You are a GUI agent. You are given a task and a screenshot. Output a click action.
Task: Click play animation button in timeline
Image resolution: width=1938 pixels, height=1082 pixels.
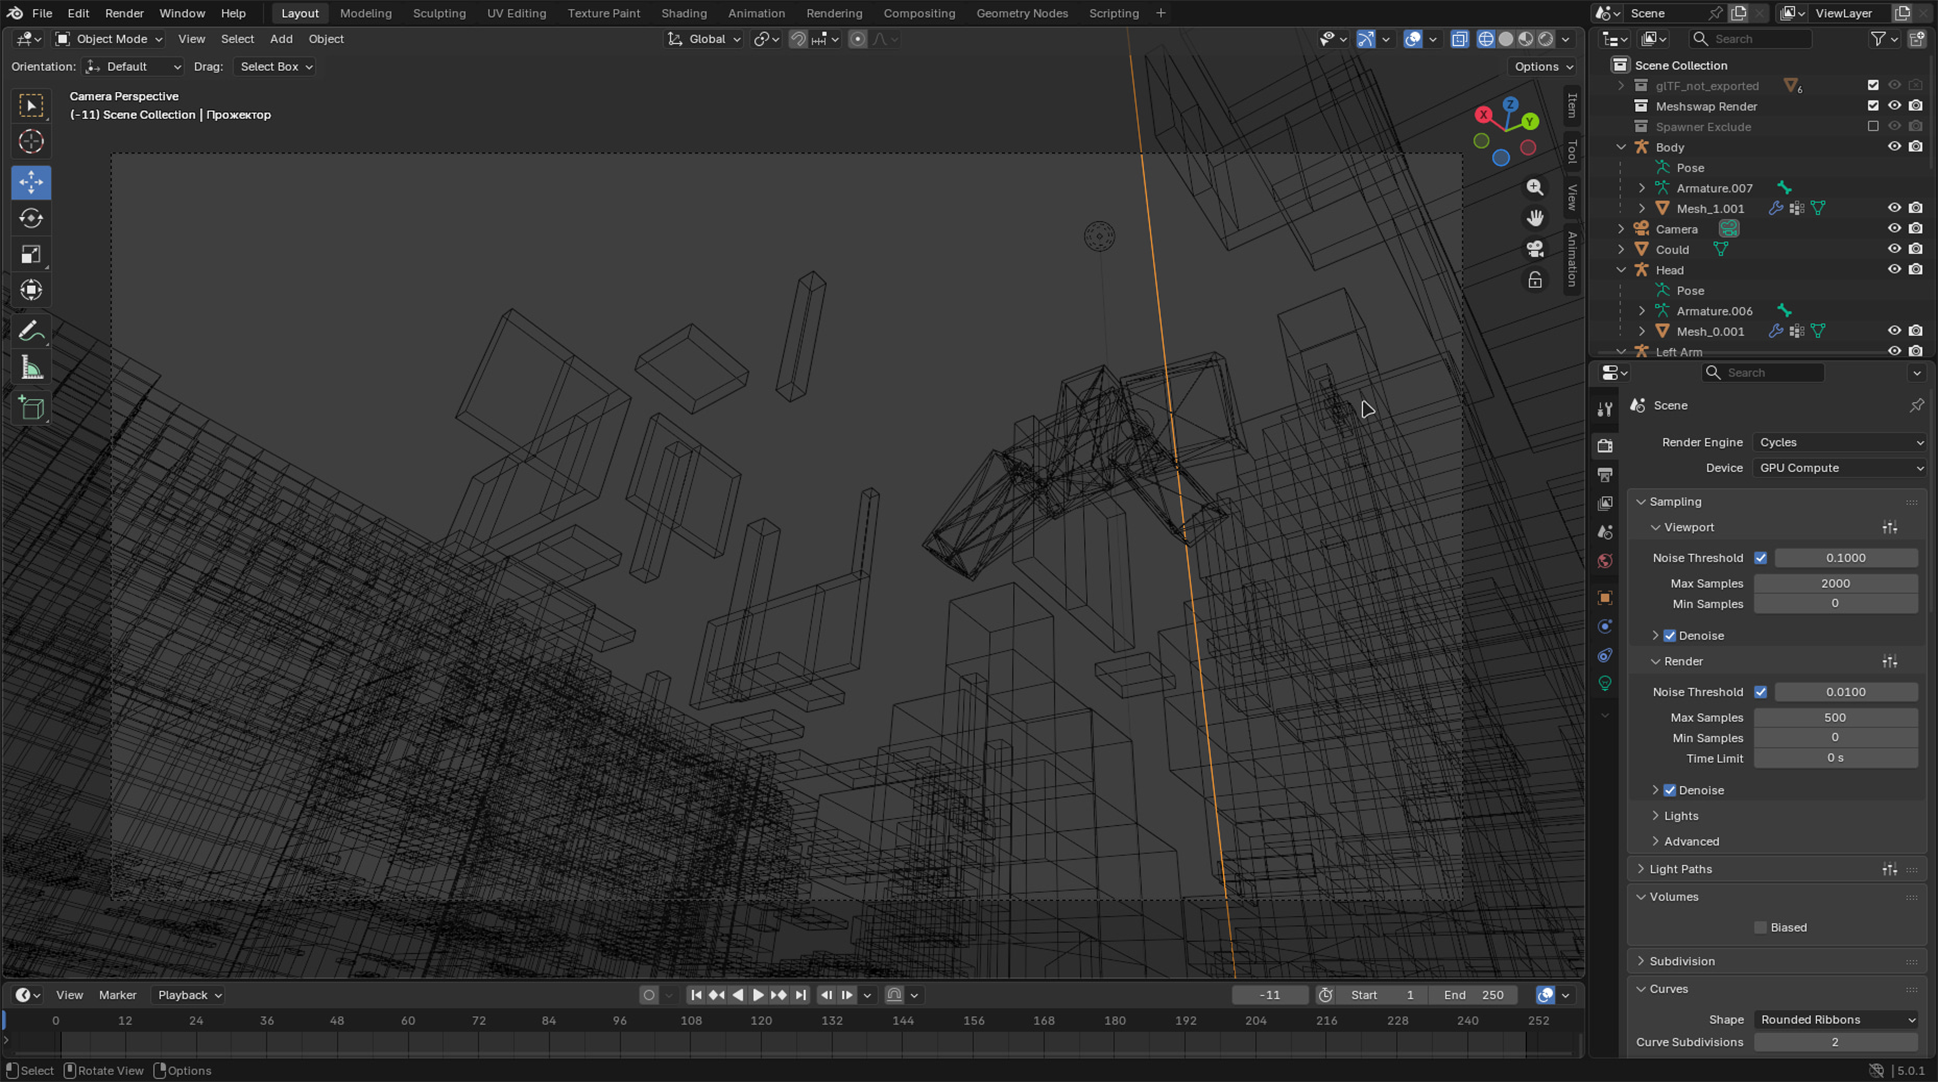(x=758, y=995)
